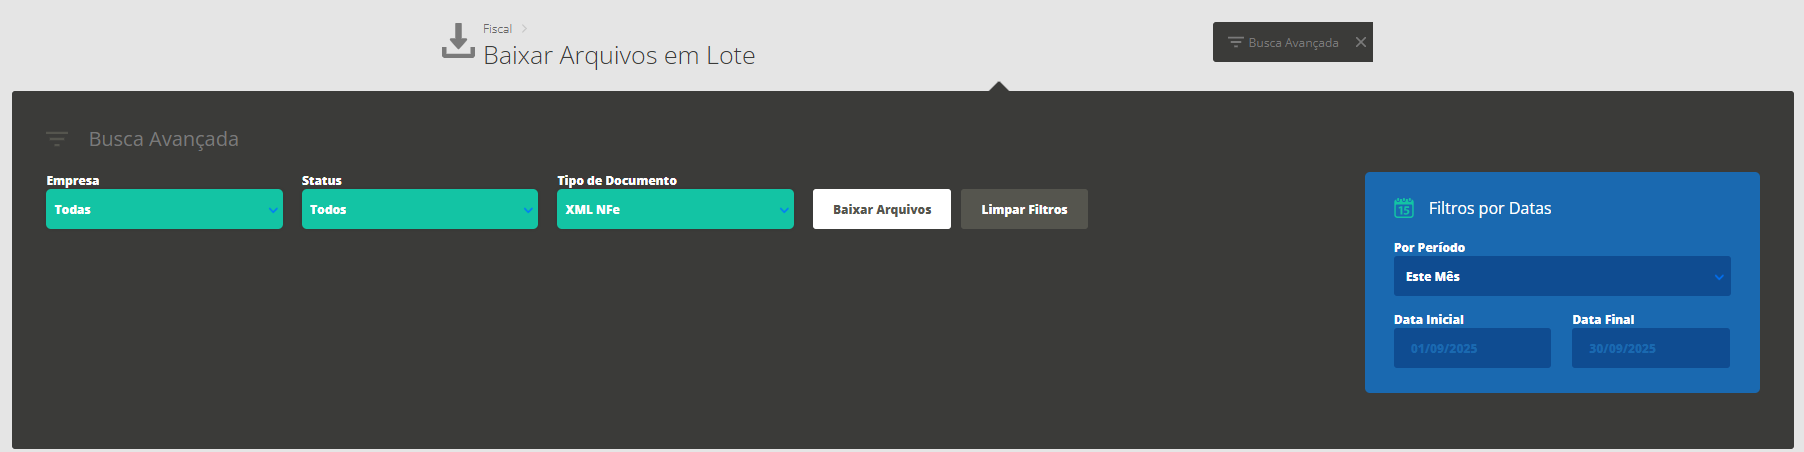Click the Por Período label
The image size is (1804, 452).
[x=1429, y=248]
